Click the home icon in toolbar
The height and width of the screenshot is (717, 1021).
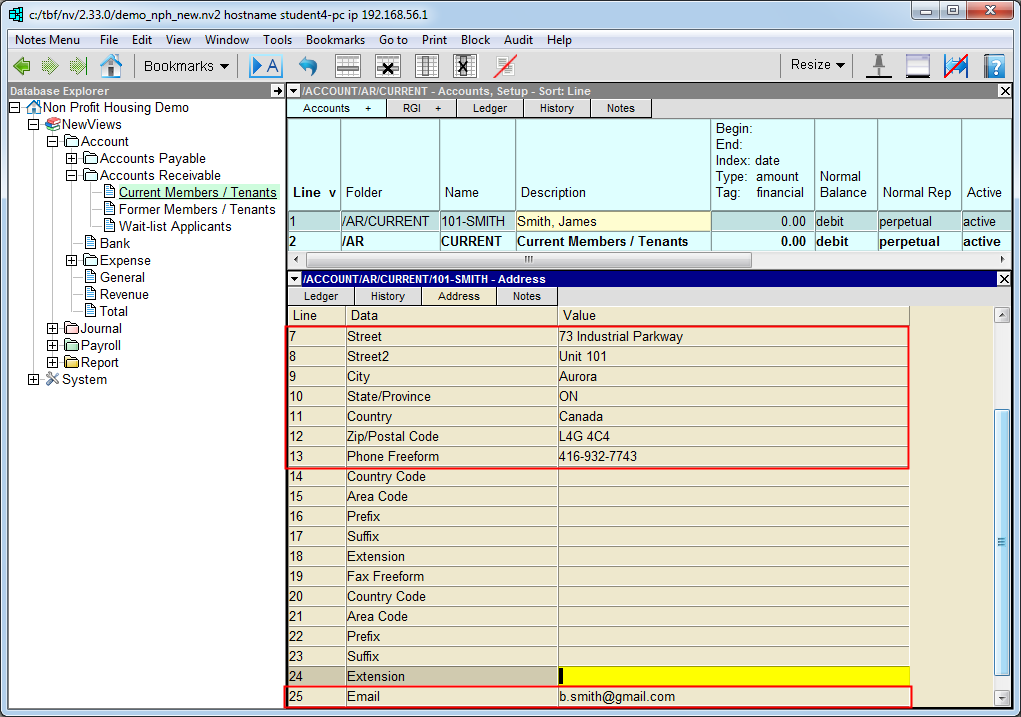click(111, 66)
